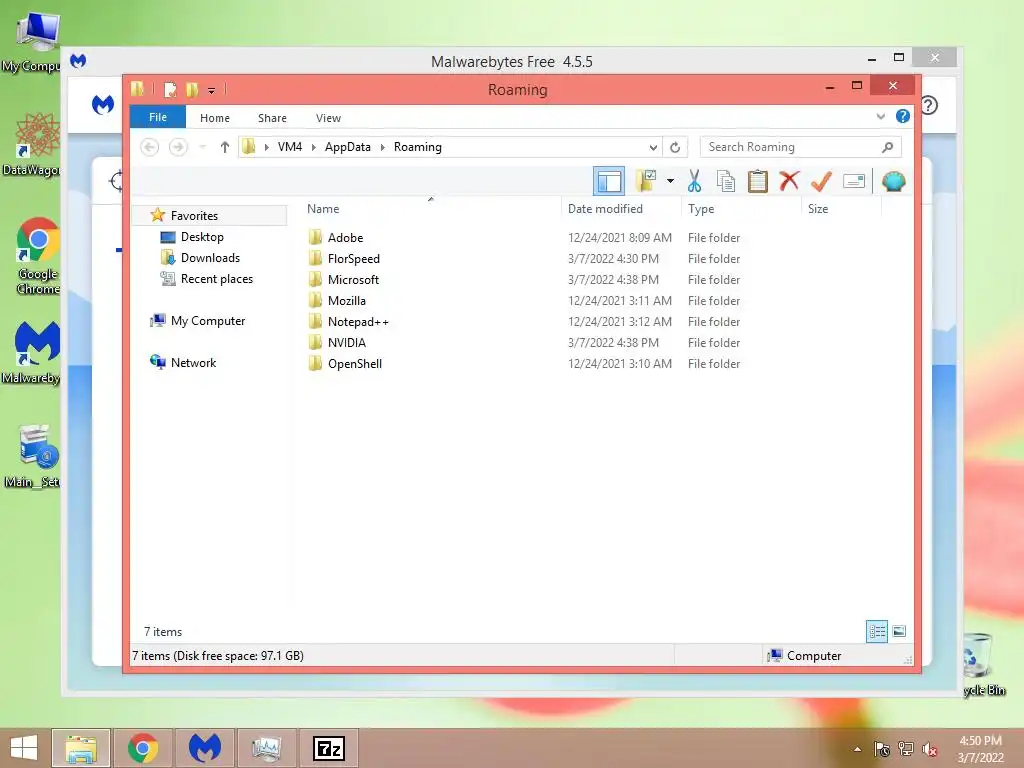Click the muted volume tray icon
Viewport: 1024px width, 768px height.
tap(929, 750)
